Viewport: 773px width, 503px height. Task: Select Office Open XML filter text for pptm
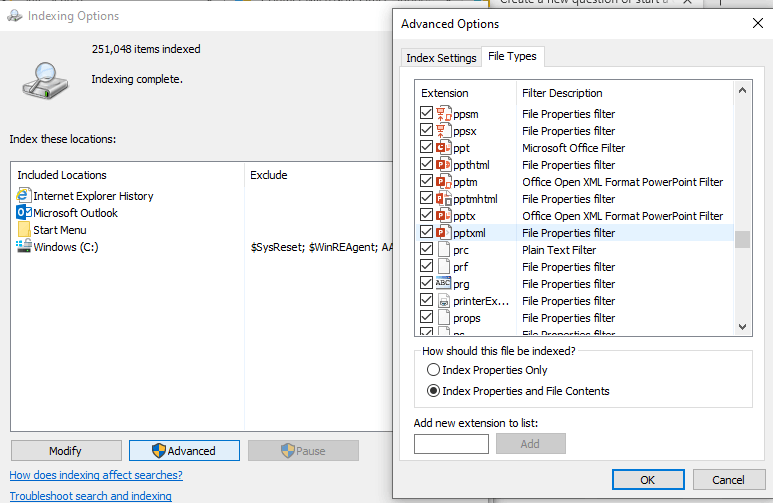point(623,182)
